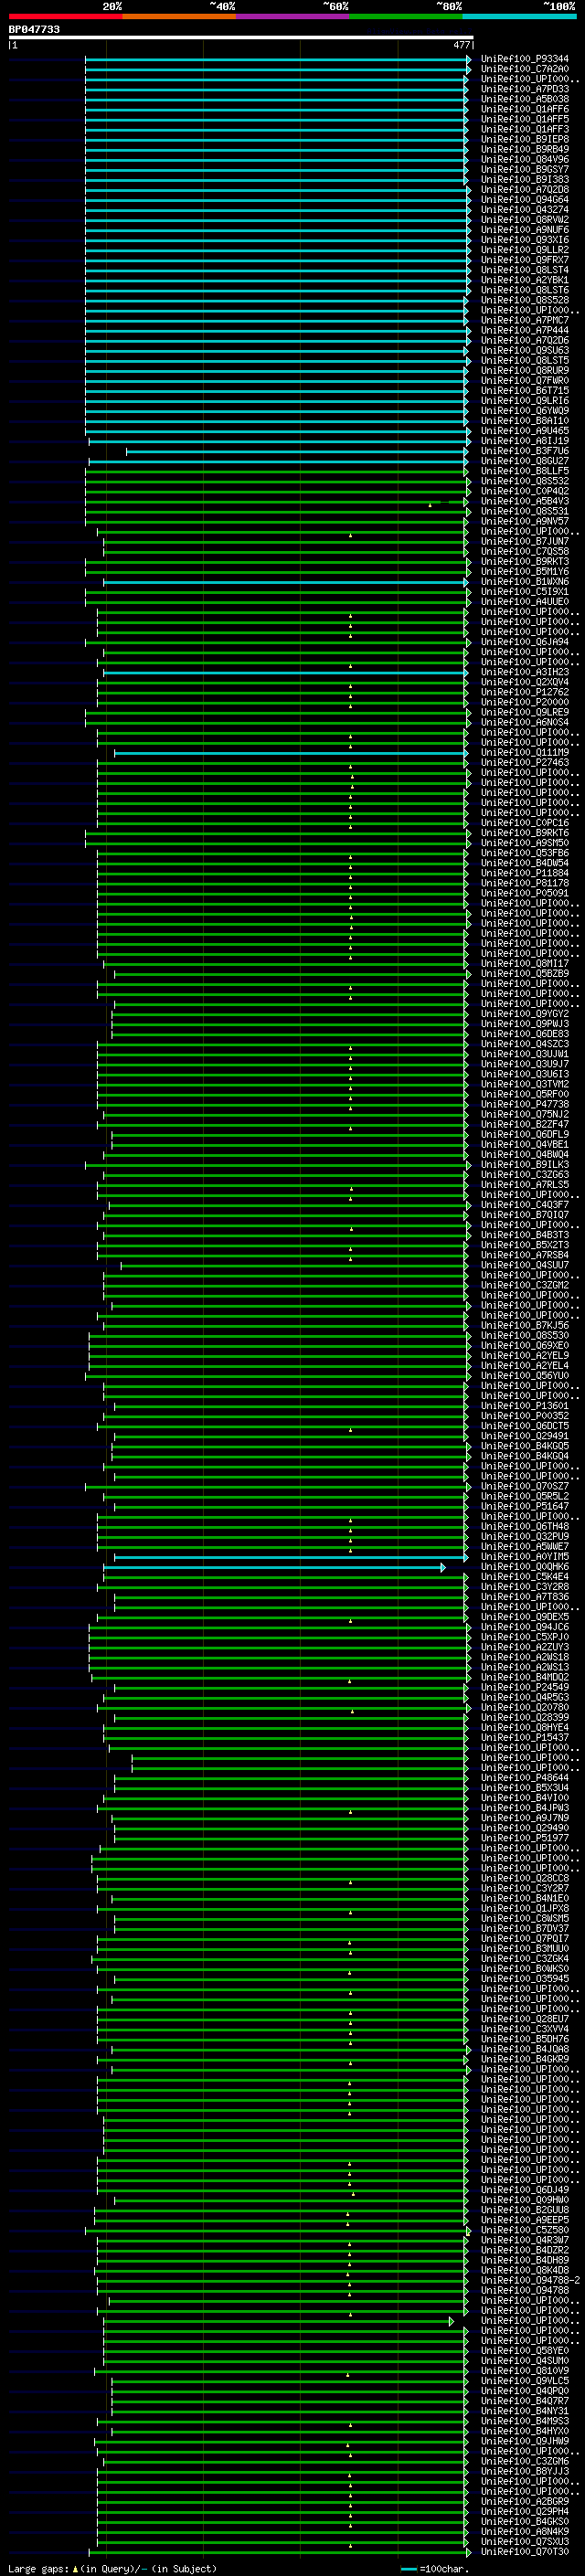Open hit UniRef100_A5B038
Screen dimensions: 585x2576
coord(524,99)
